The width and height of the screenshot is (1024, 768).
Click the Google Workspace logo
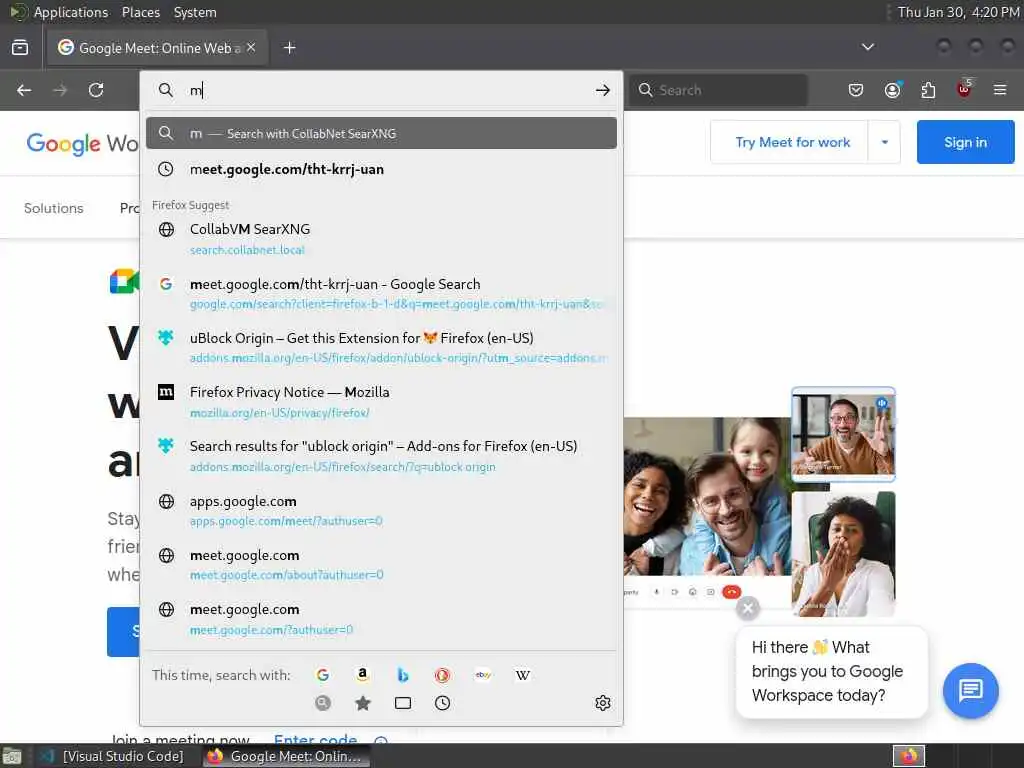coord(82,143)
